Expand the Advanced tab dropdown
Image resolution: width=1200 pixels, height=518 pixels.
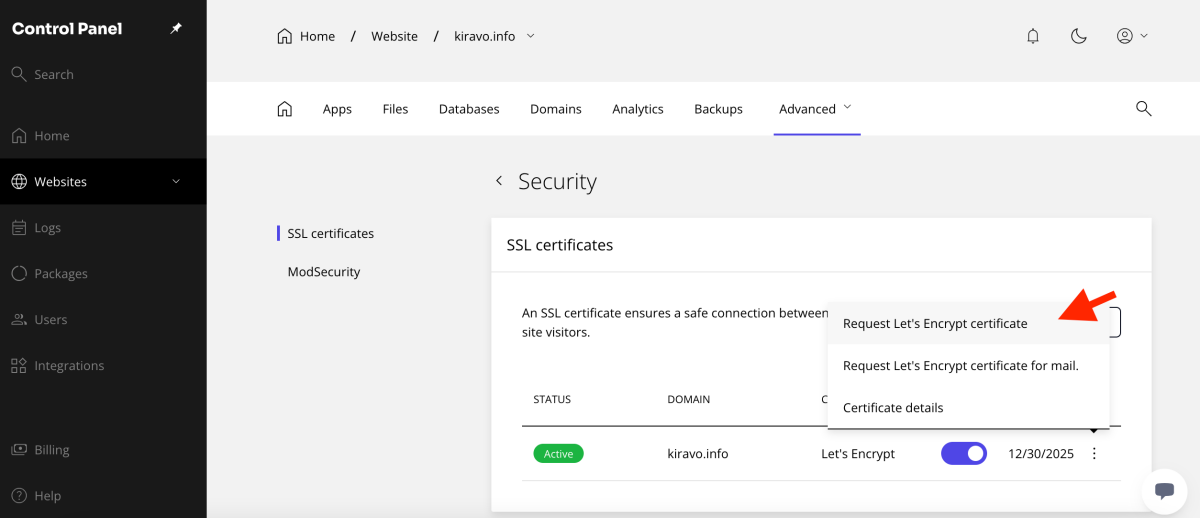click(x=847, y=107)
